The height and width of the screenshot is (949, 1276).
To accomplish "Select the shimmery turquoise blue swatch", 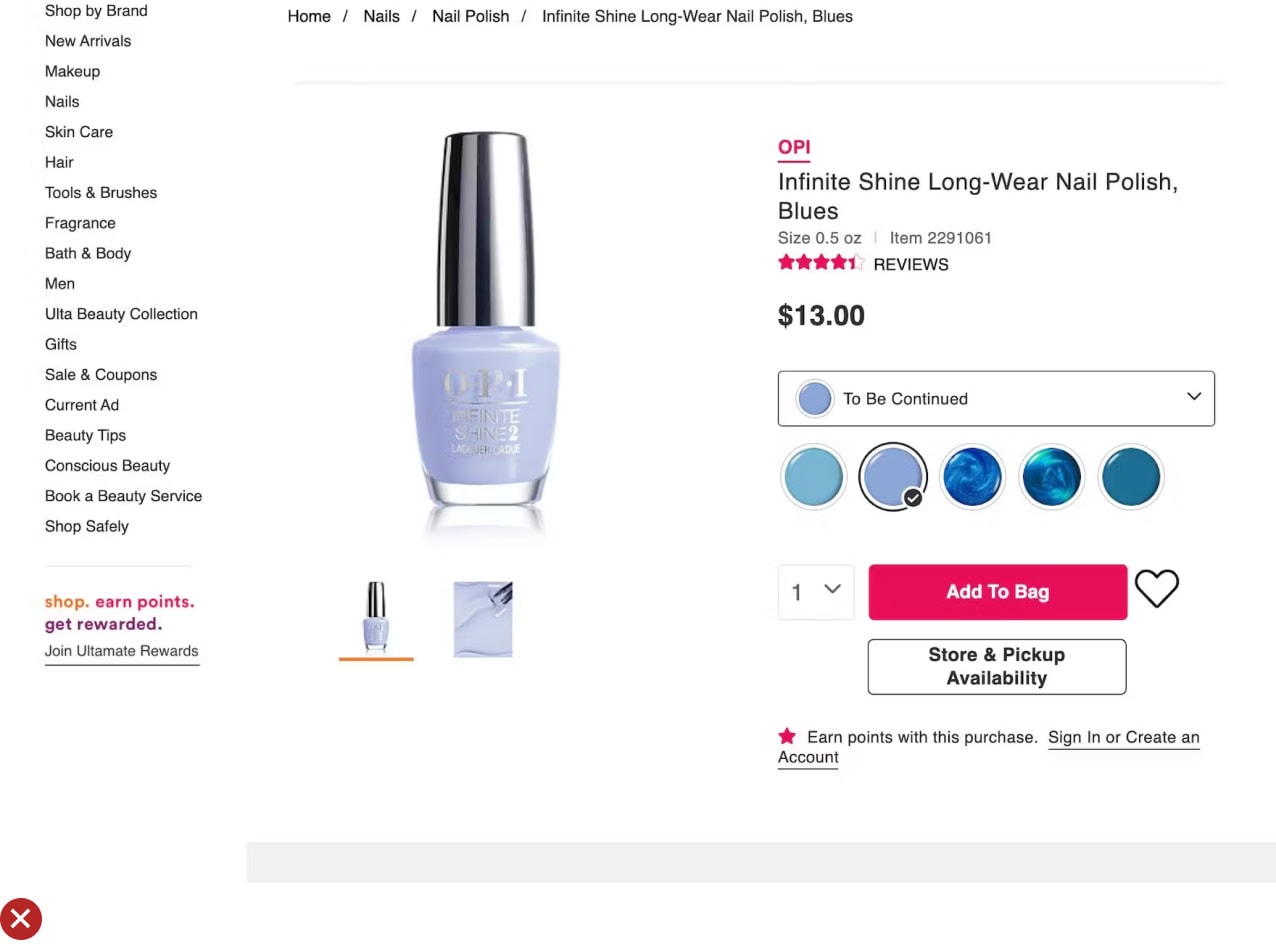I will (x=1051, y=477).
